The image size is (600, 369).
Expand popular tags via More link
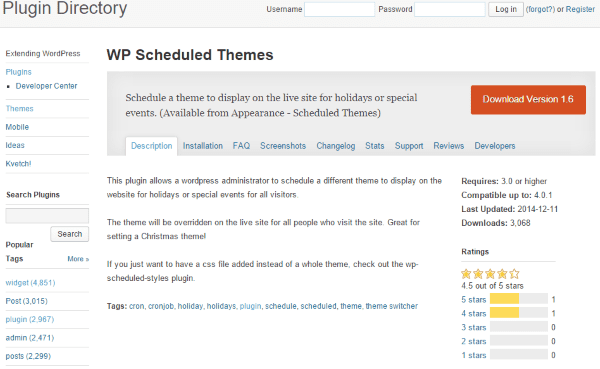78,259
